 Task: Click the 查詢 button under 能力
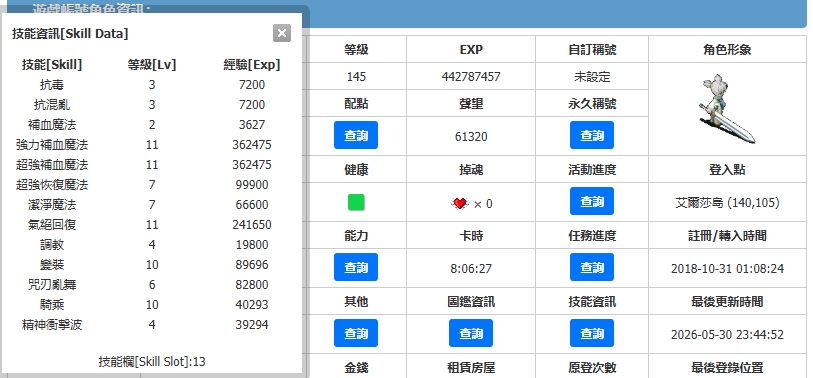point(356,267)
